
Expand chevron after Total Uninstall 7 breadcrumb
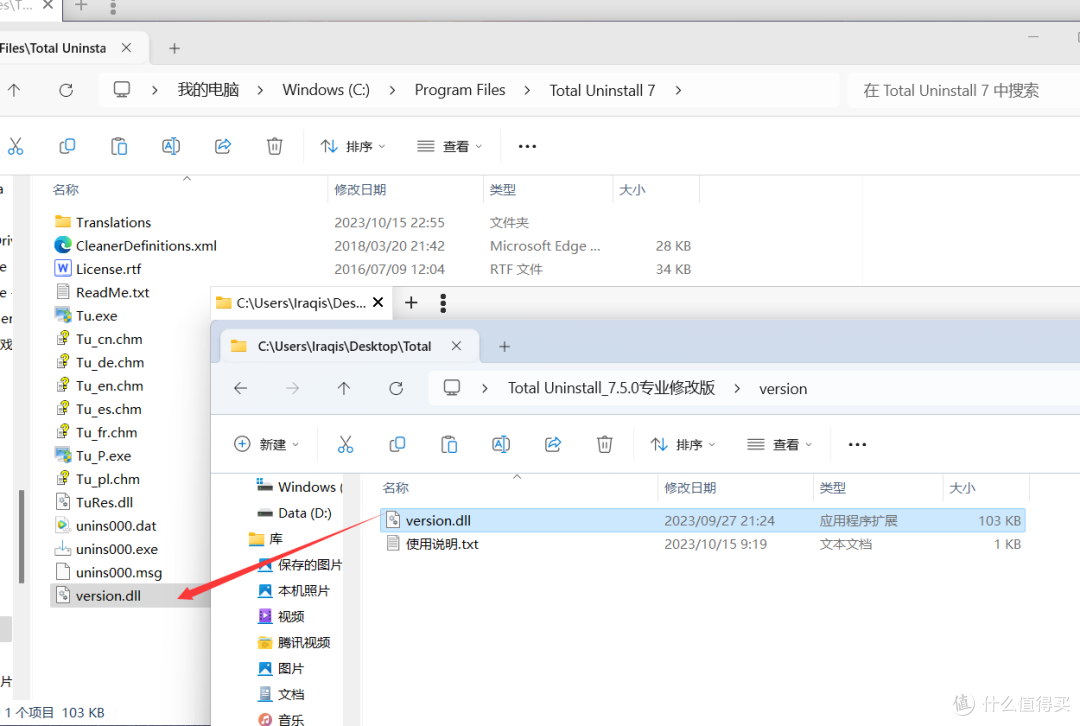678,90
